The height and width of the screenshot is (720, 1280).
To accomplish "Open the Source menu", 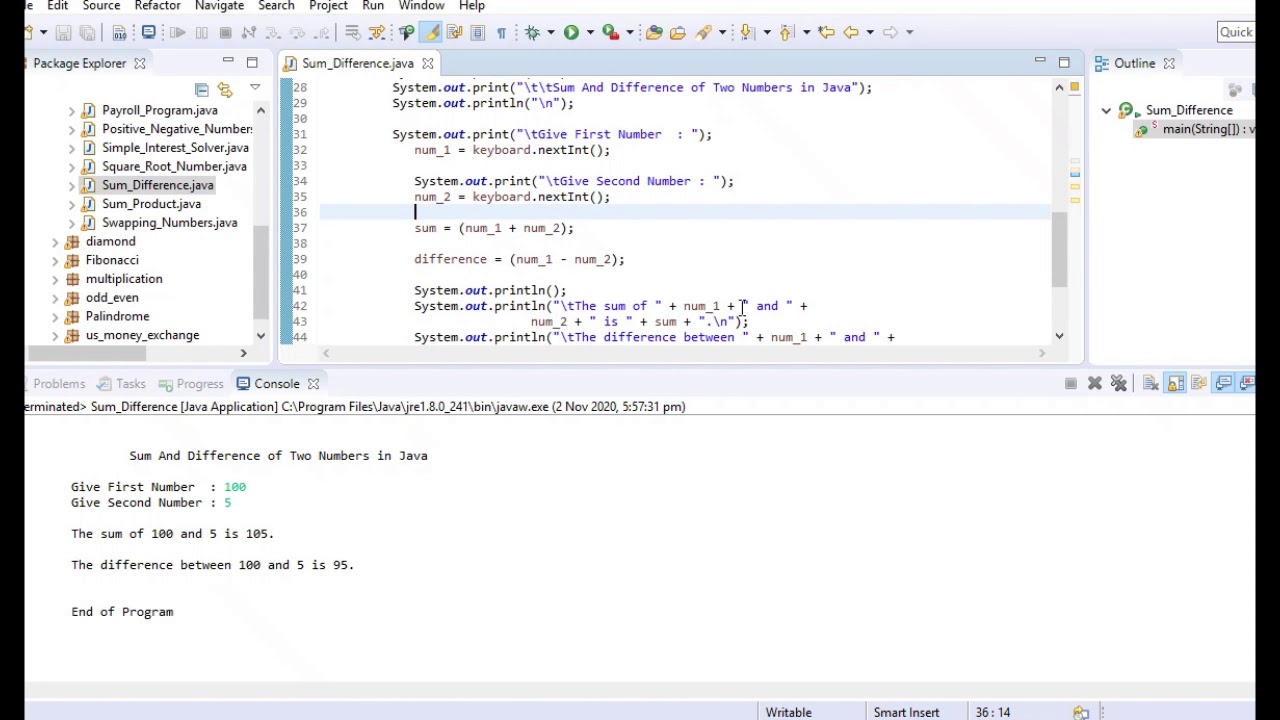I will (101, 6).
